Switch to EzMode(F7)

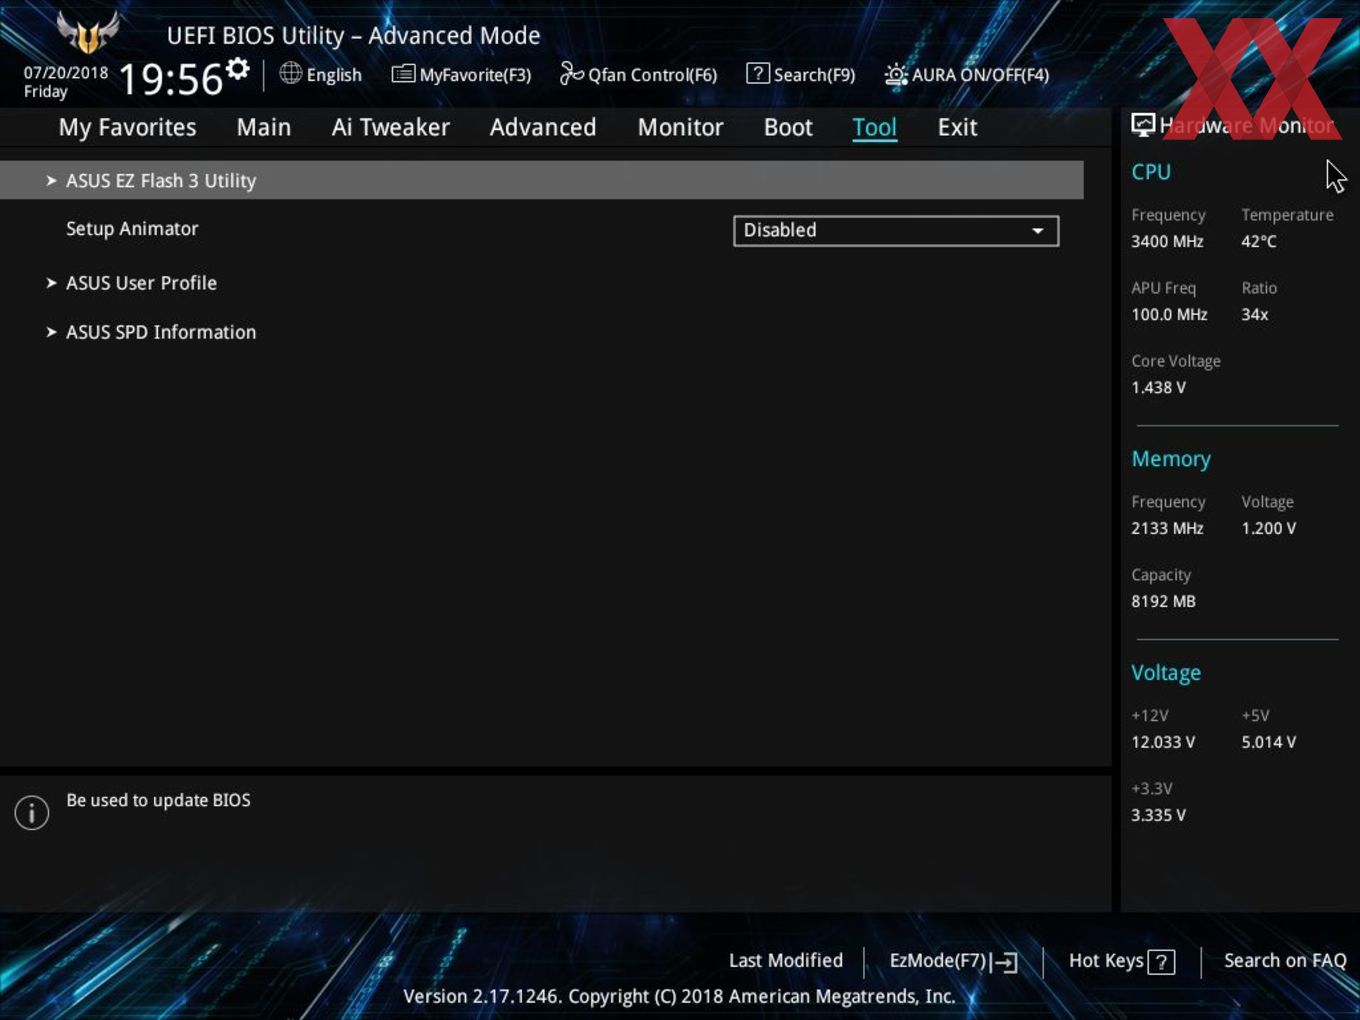coord(953,961)
